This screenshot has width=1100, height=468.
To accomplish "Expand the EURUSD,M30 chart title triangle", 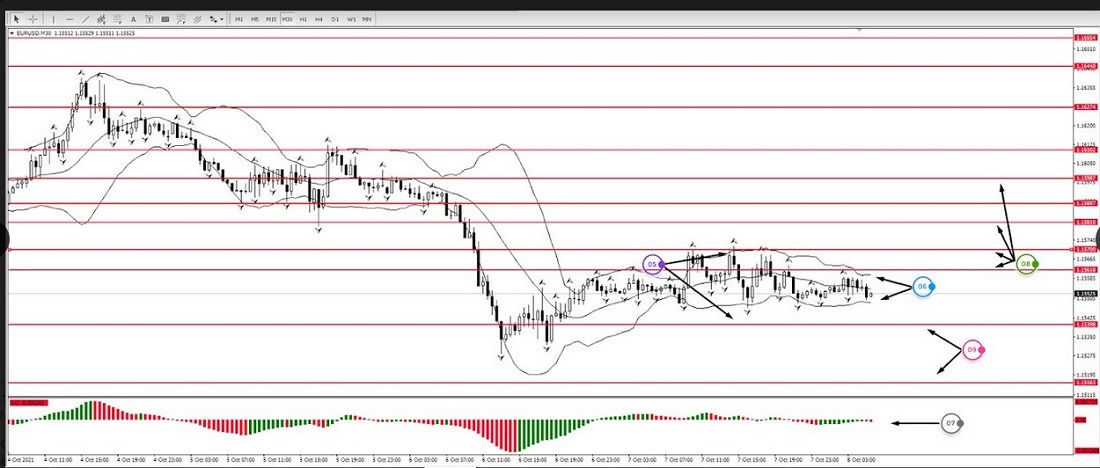I will click(12, 32).
